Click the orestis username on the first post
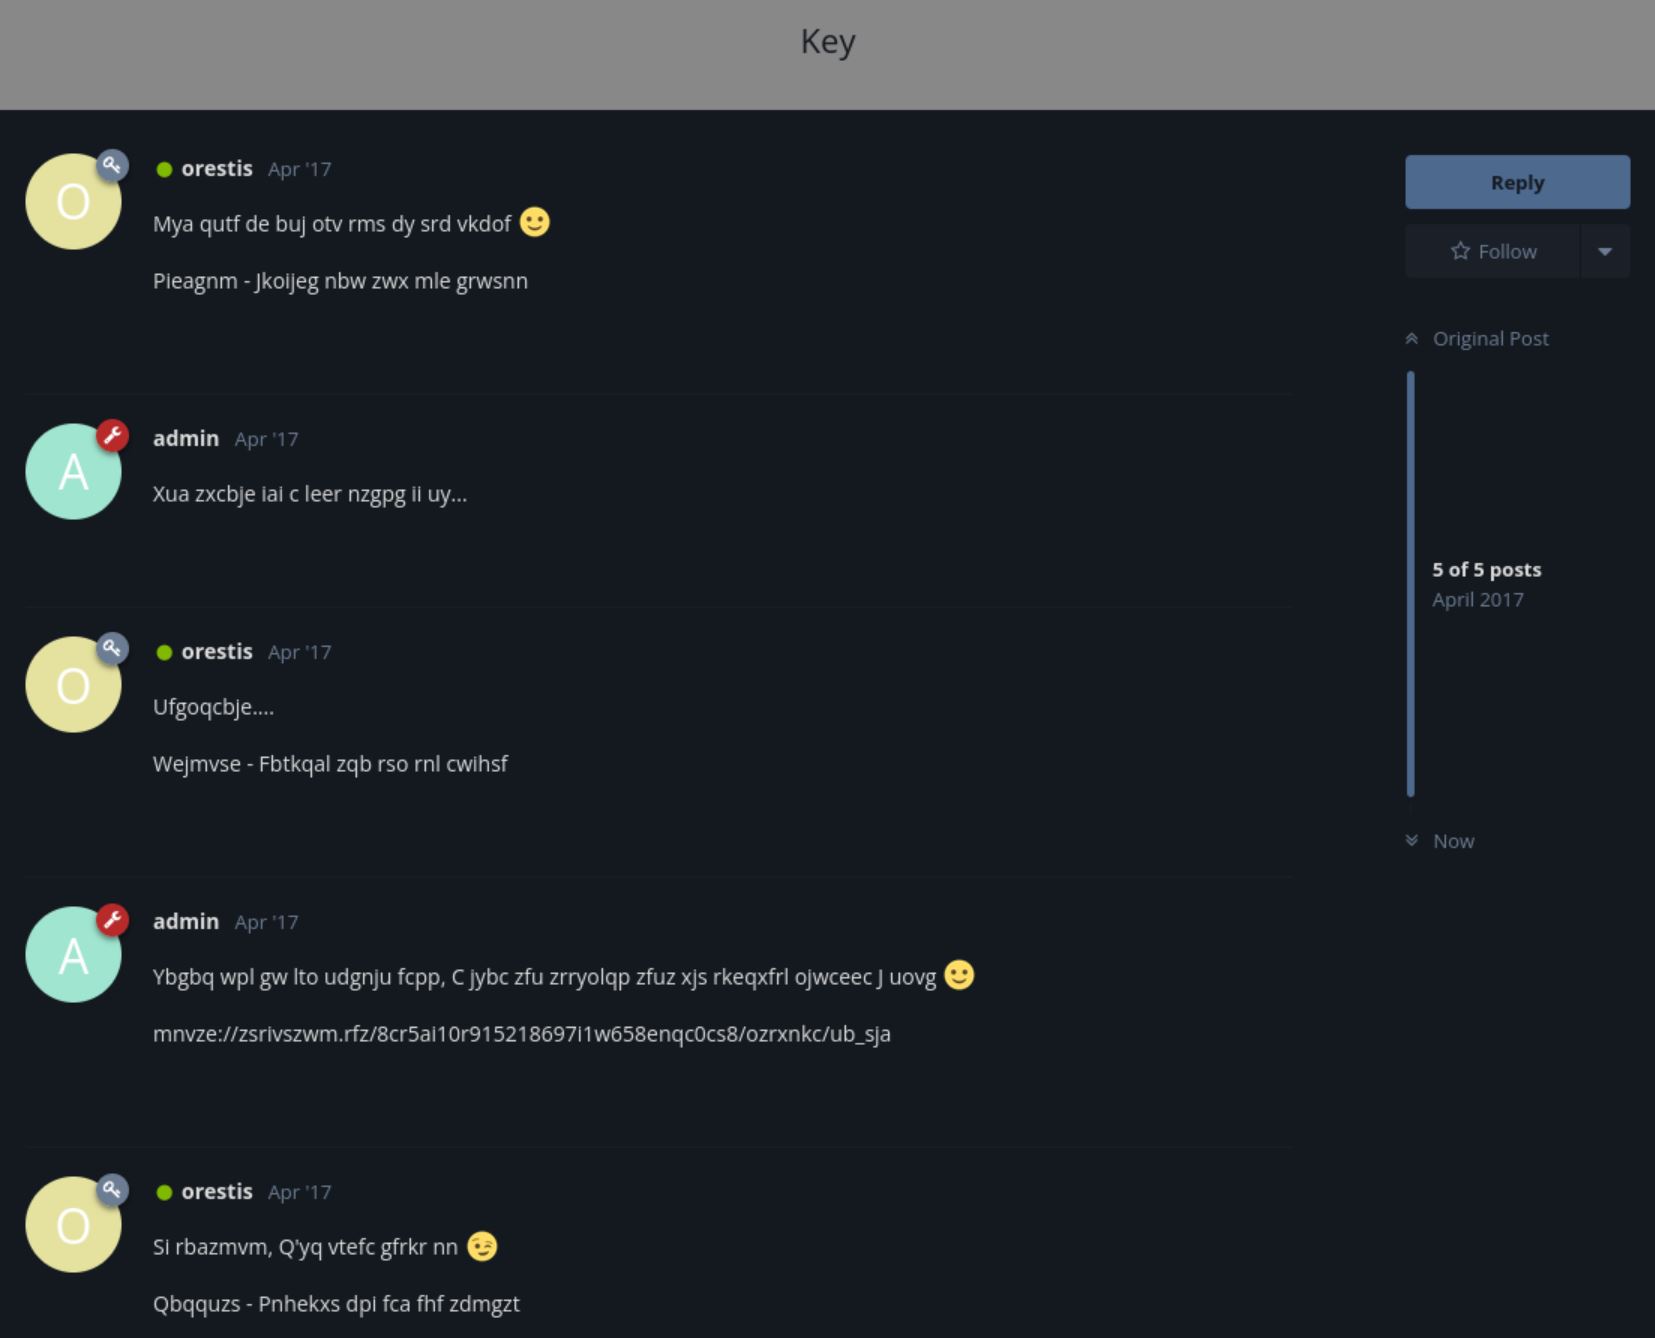The image size is (1655, 1338). (216, 169)
